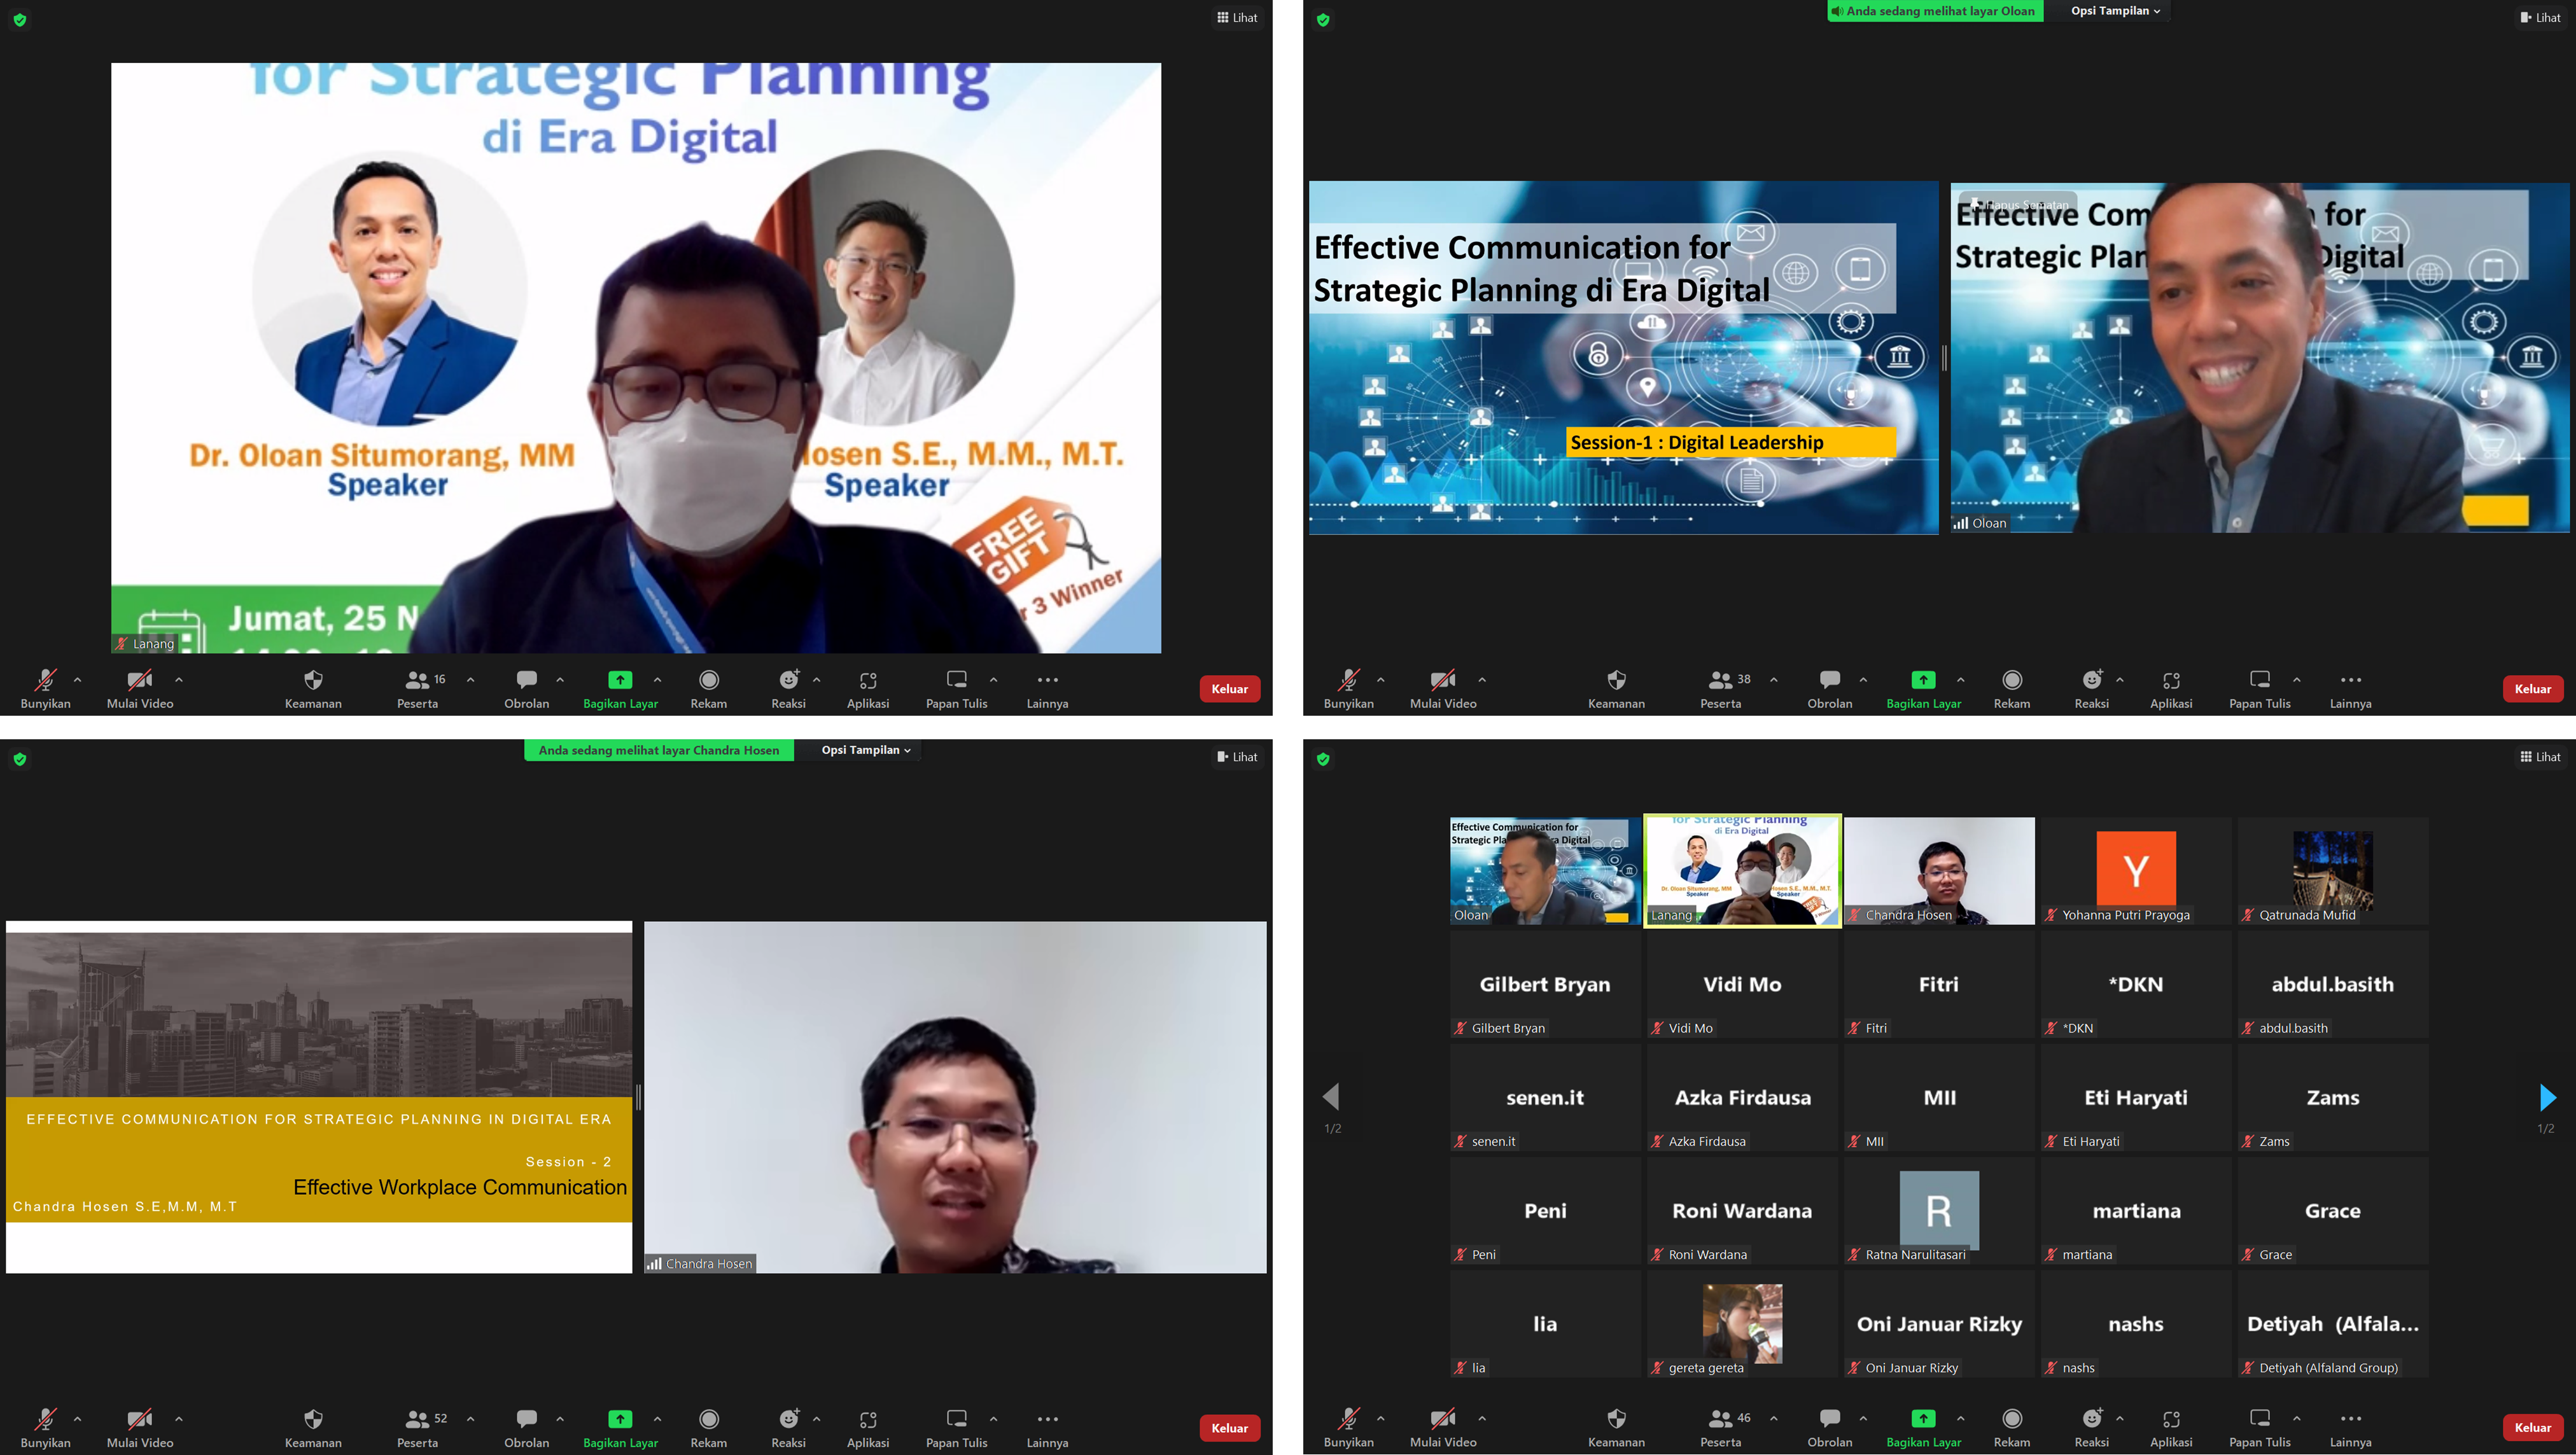Toggle Bunyikan microphone in the 46-participant window
The image size is (2576, 1455).
click(1348, 1428)
